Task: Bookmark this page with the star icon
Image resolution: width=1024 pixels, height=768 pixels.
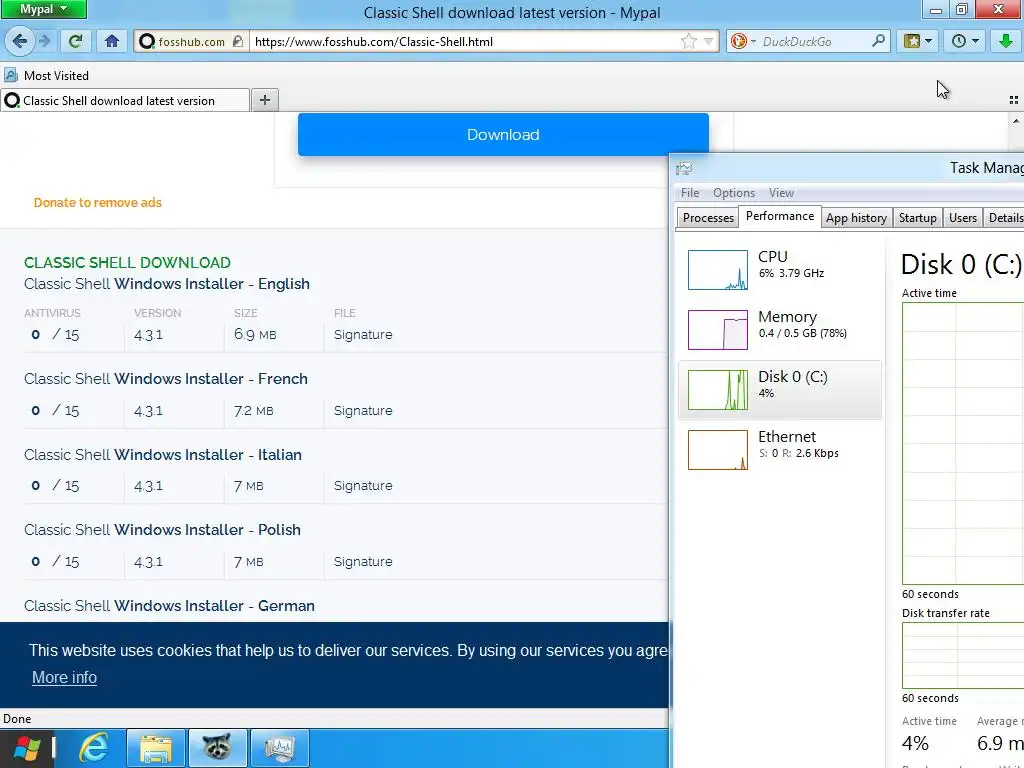Action: (x=688, y=41)
